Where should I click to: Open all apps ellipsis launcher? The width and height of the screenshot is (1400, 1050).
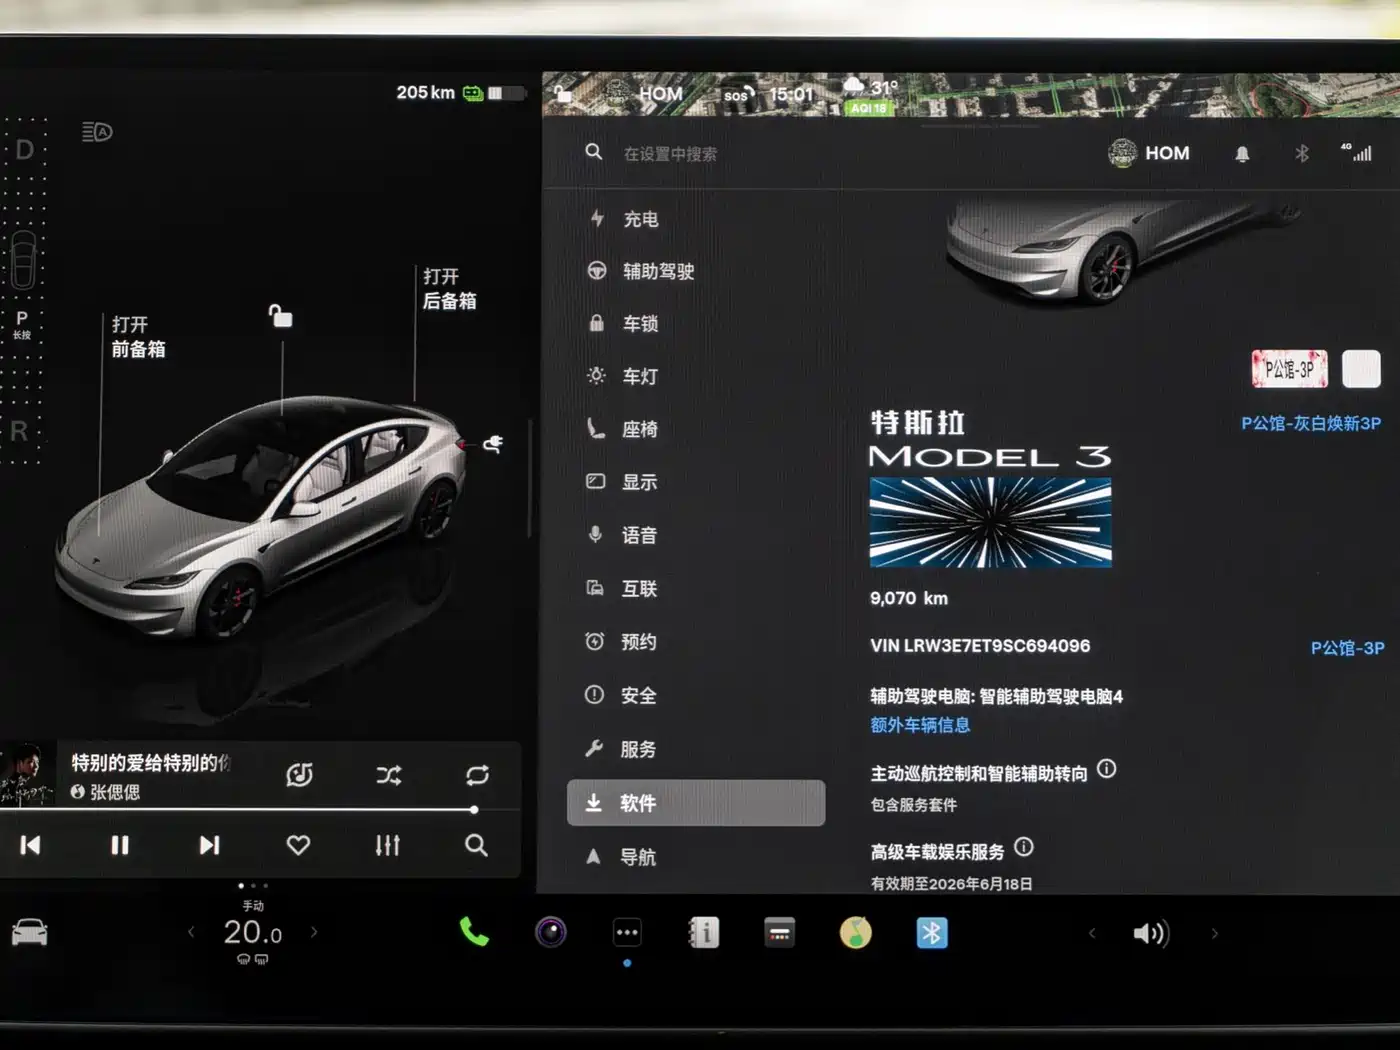click(627, 933)
